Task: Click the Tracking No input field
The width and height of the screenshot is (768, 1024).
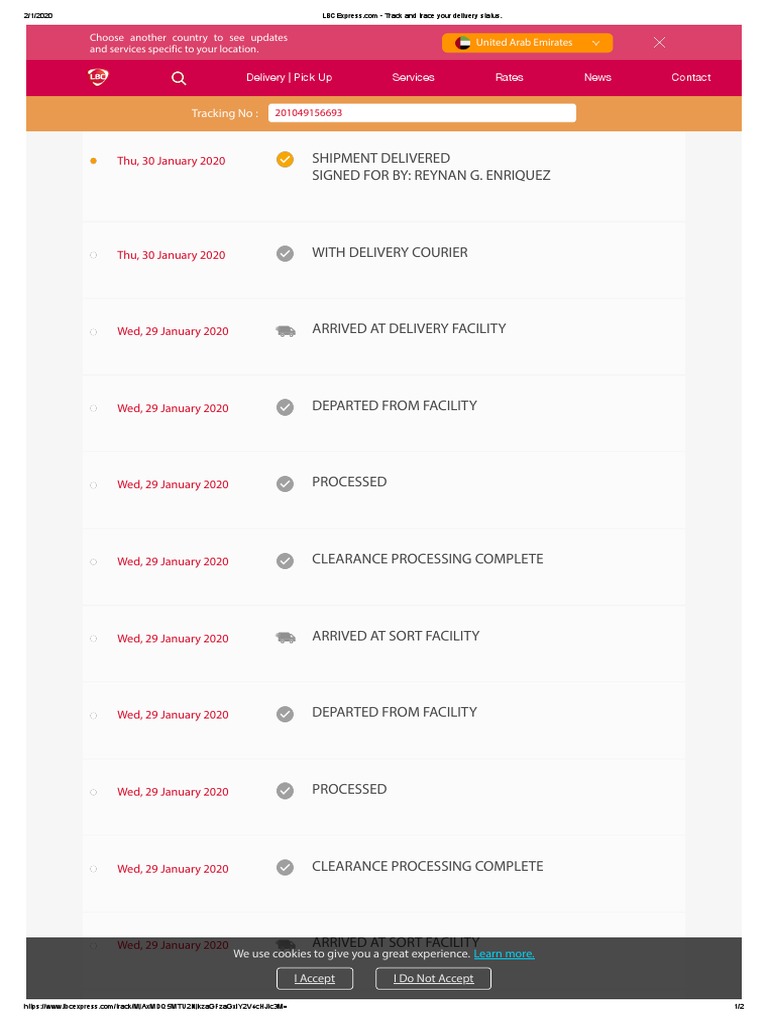Action: click(422, 113)
